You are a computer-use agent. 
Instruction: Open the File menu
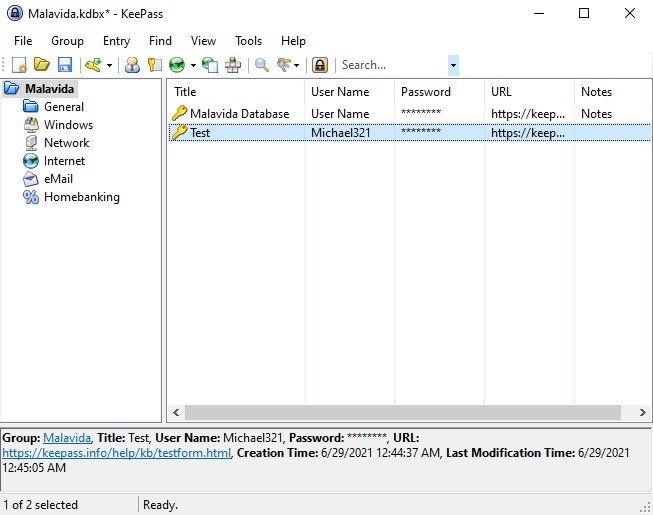[x=23, y=41]
